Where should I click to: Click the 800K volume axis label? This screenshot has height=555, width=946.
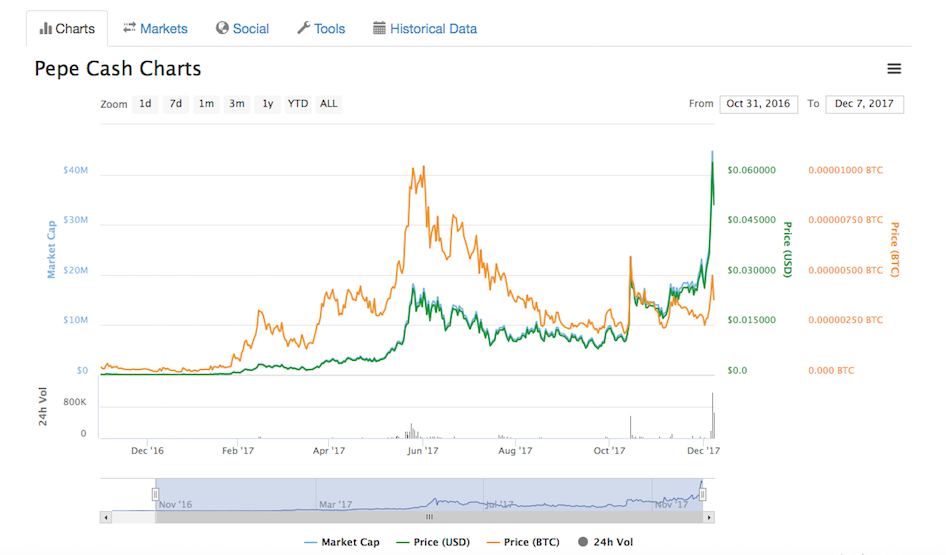pos(75,402)
